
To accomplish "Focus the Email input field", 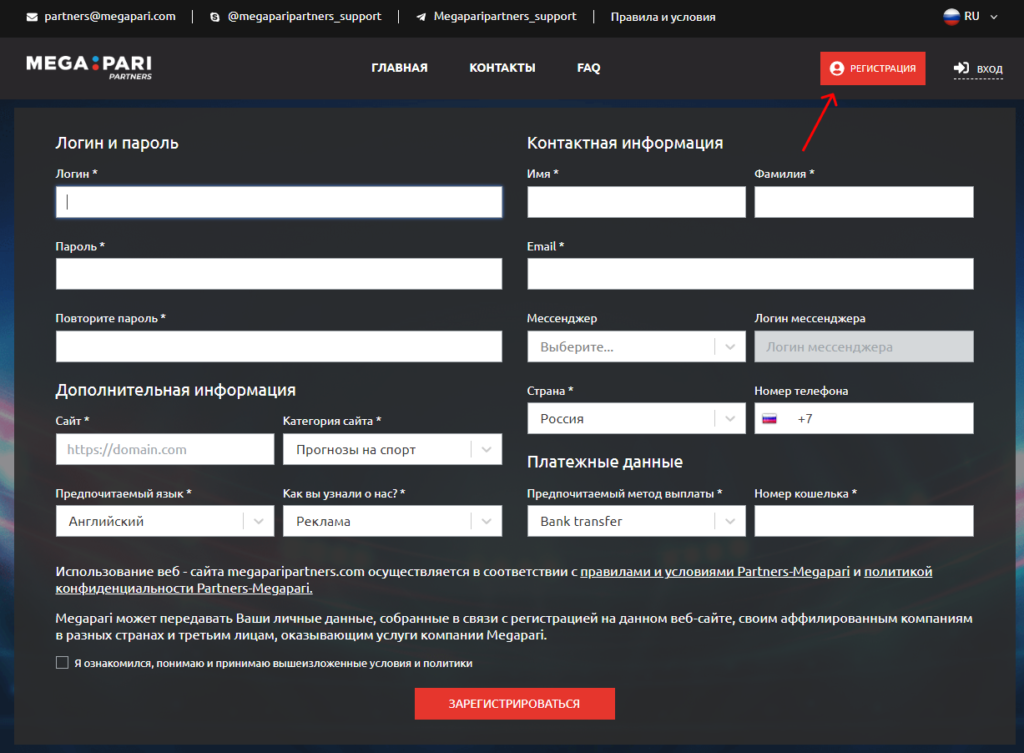I will (x=750, y=274).
